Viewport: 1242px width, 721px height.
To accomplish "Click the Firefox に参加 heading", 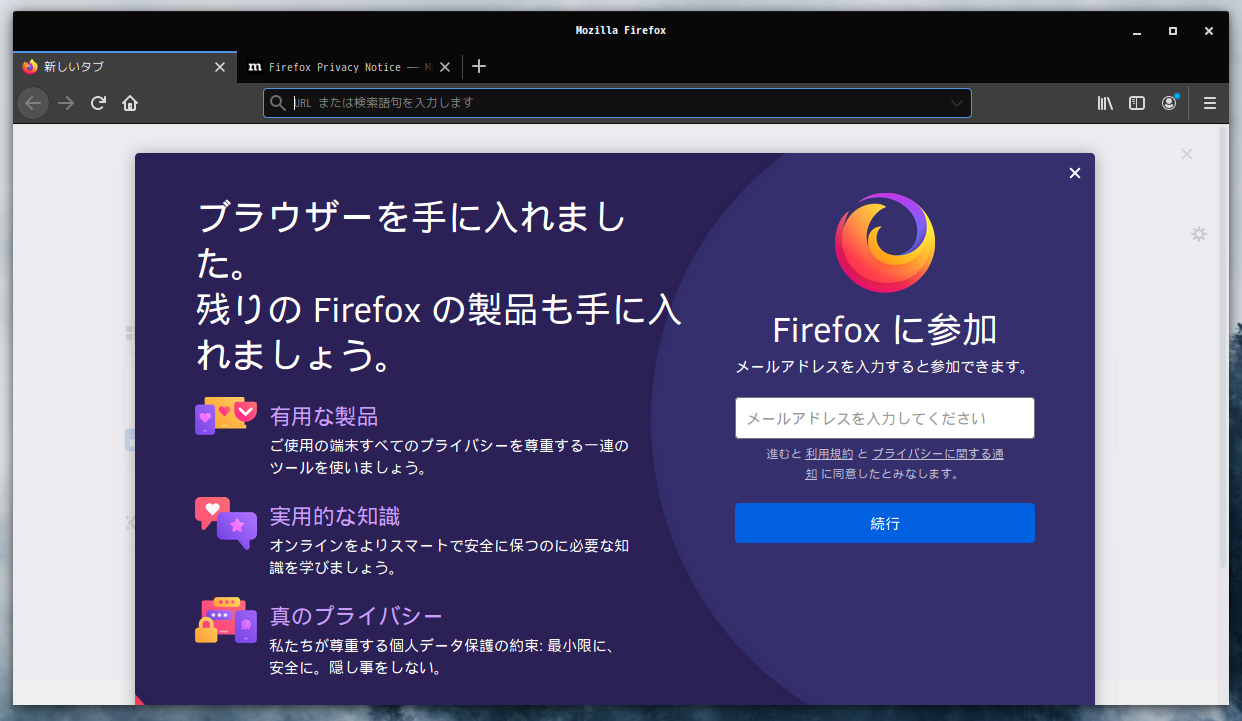I will click(885, 330).
